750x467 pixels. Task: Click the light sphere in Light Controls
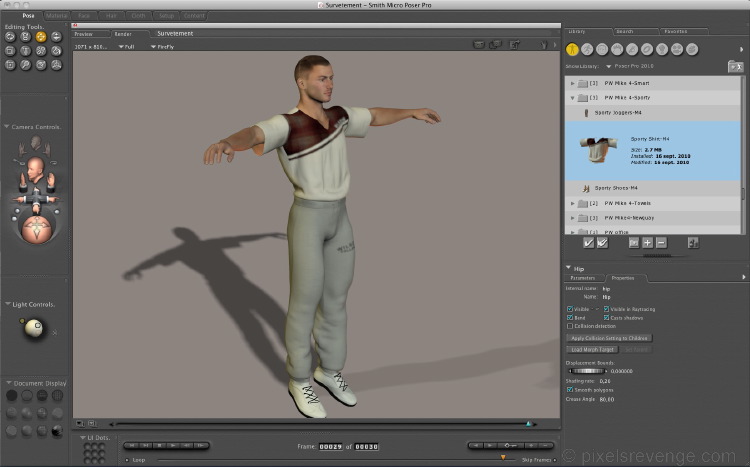(x=34, y=328)
